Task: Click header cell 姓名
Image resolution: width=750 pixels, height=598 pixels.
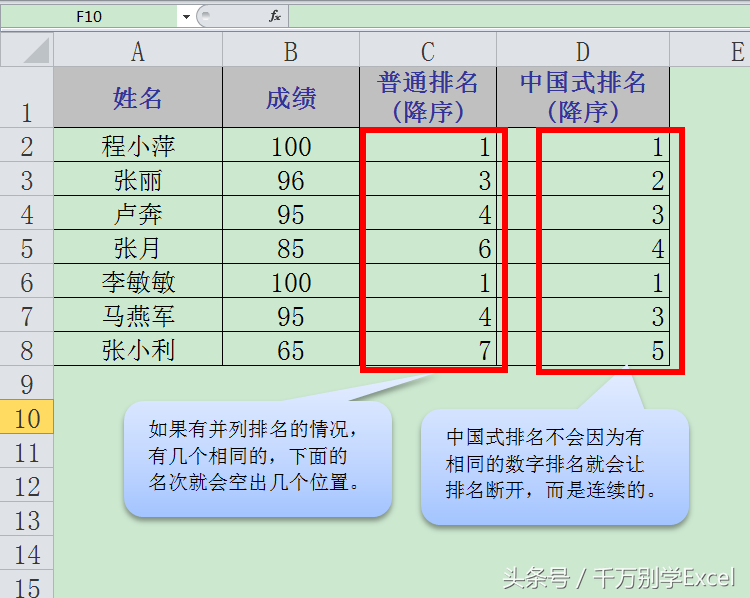Action: [x=138, y=97]
